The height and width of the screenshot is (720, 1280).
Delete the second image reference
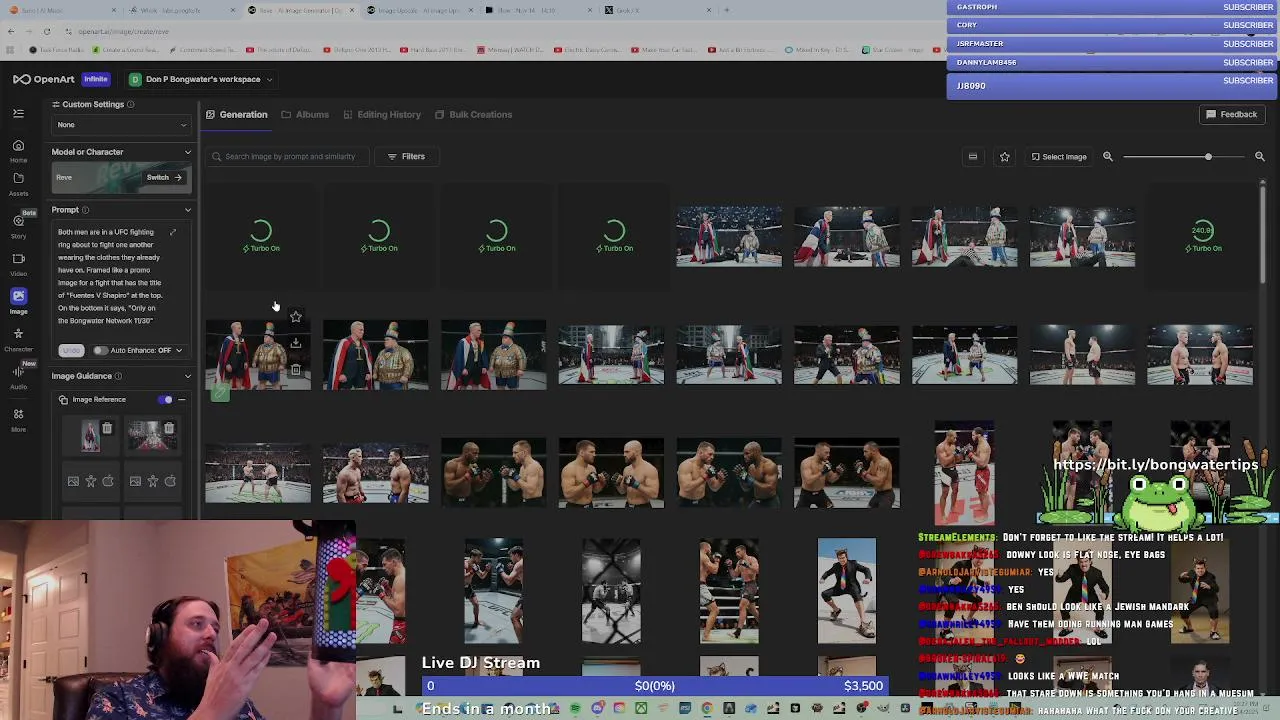(x=169, y=429)
